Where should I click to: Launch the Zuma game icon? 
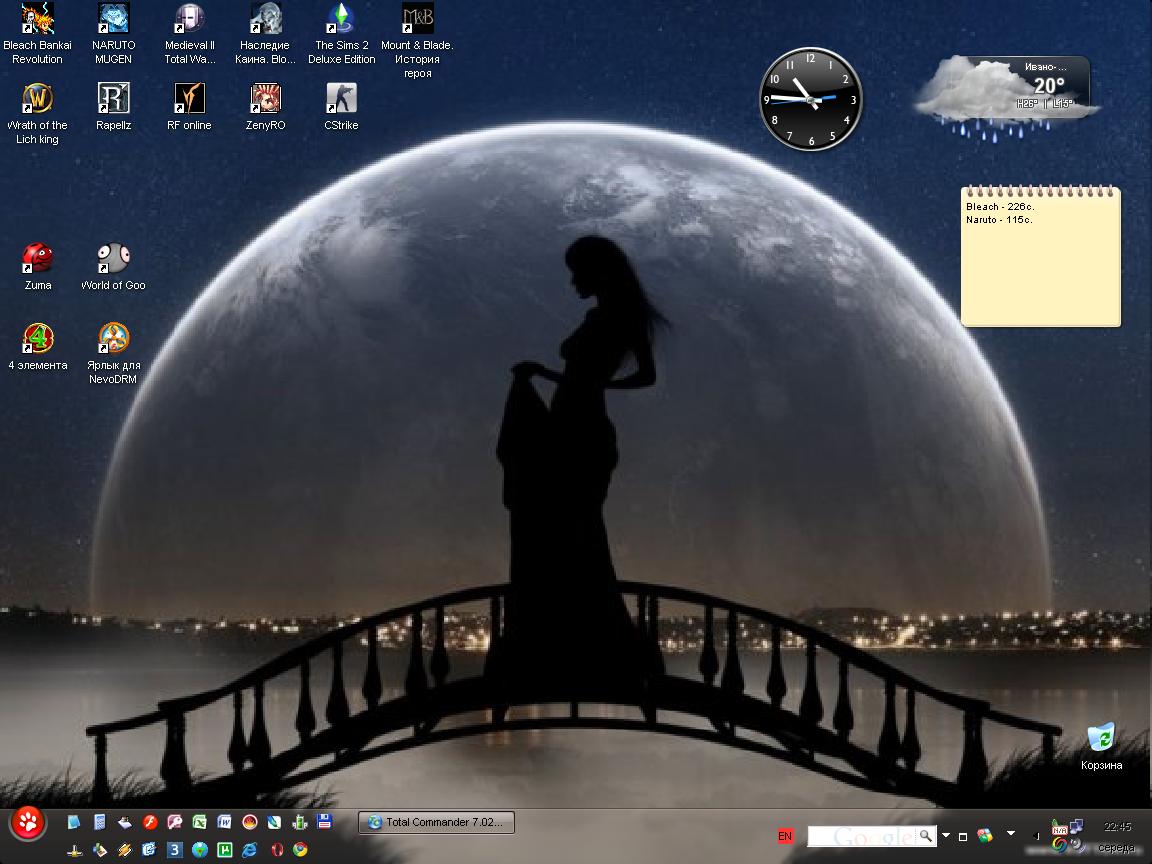coord(38,259)
